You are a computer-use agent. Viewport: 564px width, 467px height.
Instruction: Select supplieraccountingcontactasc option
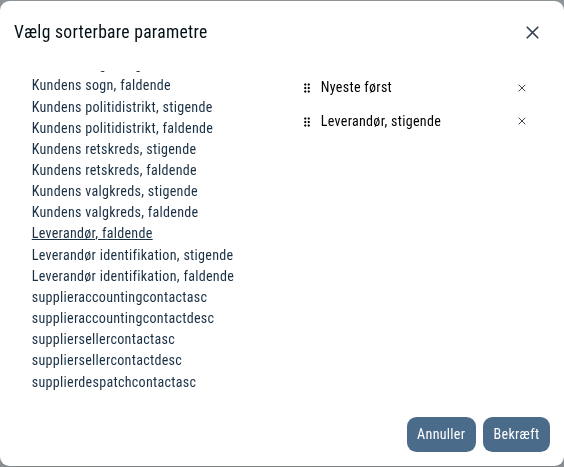(x=119, y=297)
